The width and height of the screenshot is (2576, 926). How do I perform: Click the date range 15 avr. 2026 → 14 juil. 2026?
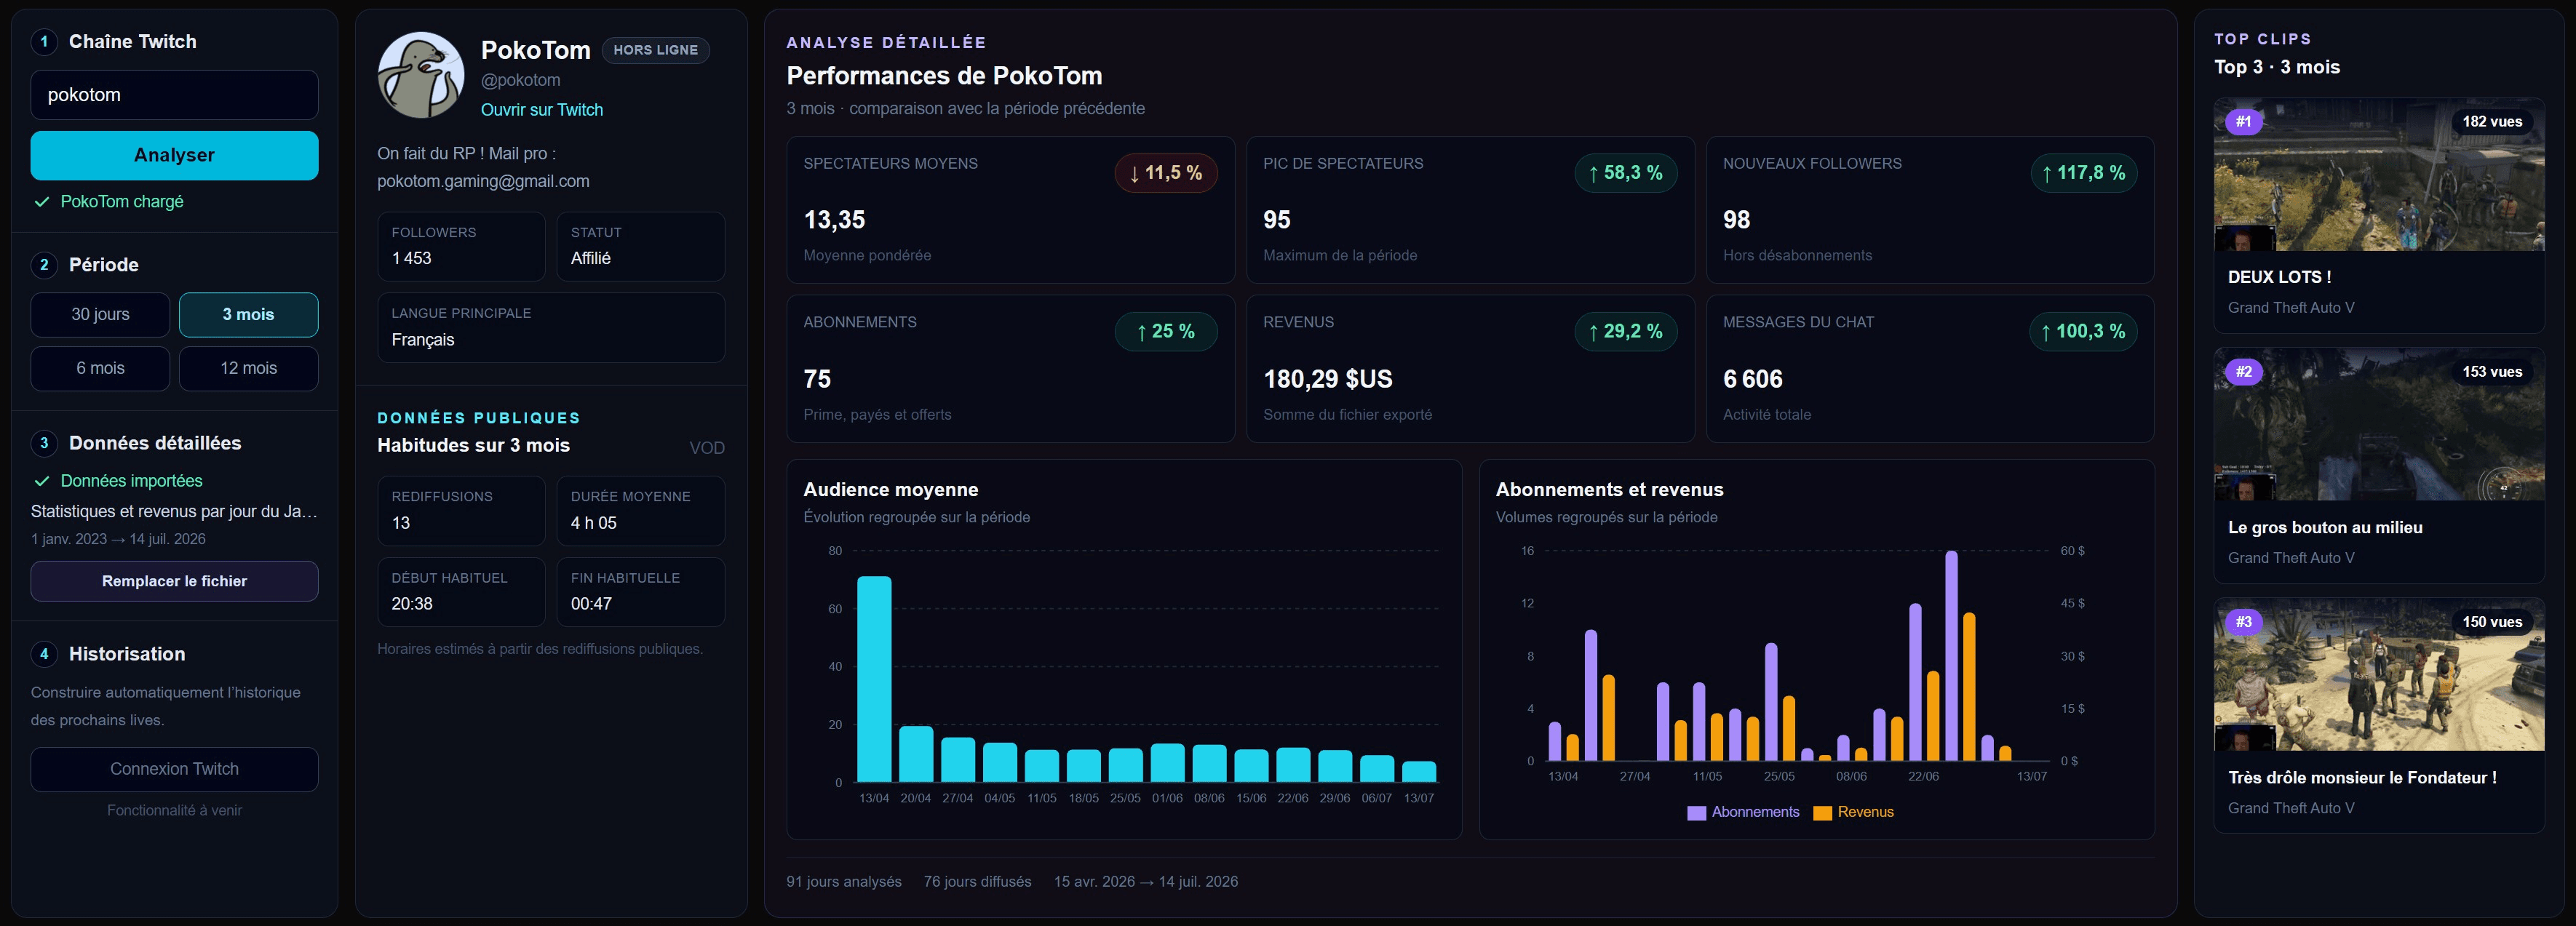click(x=1145, y=882)
